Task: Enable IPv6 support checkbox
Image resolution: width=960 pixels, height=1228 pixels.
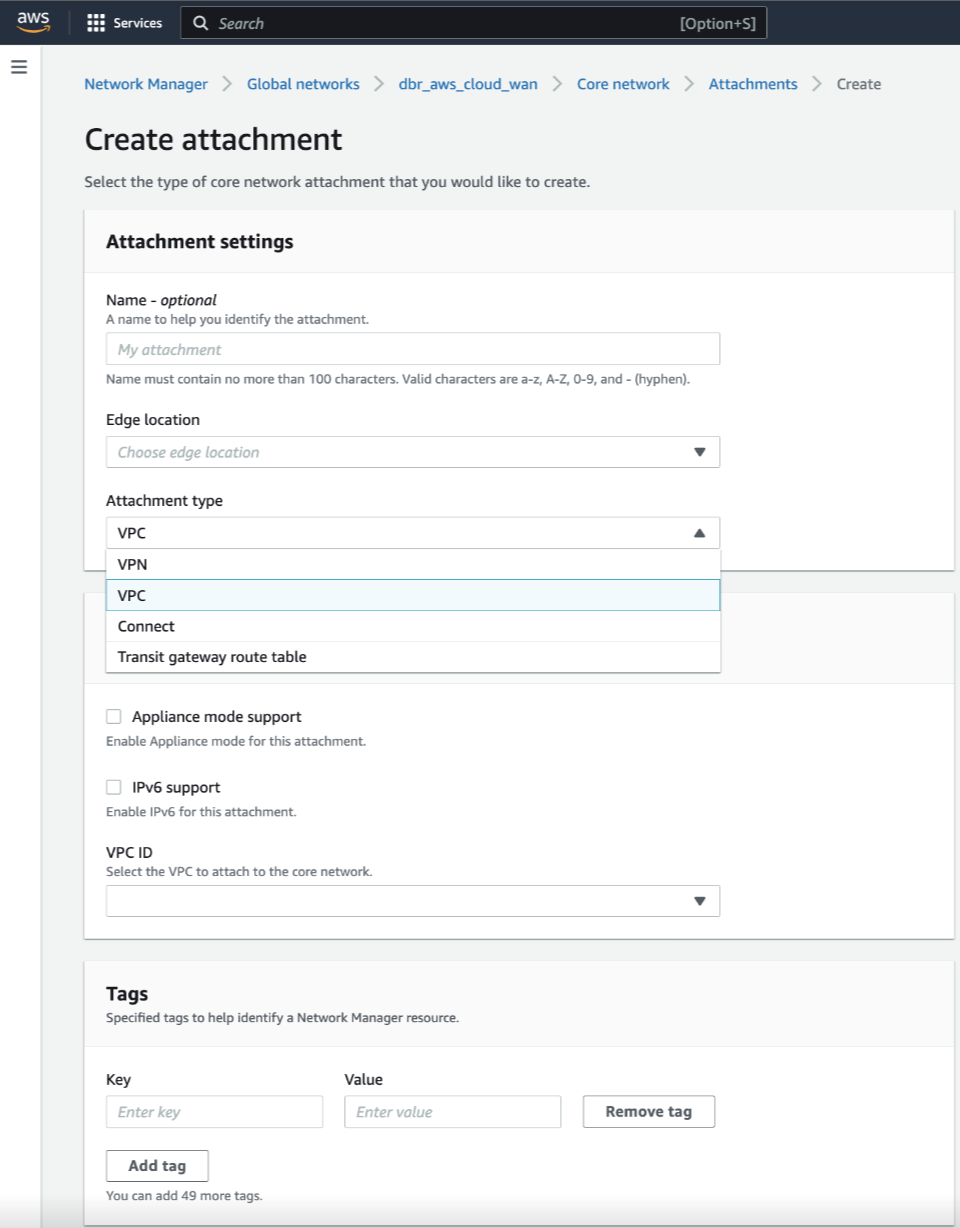Action: [x=114, y=787]
